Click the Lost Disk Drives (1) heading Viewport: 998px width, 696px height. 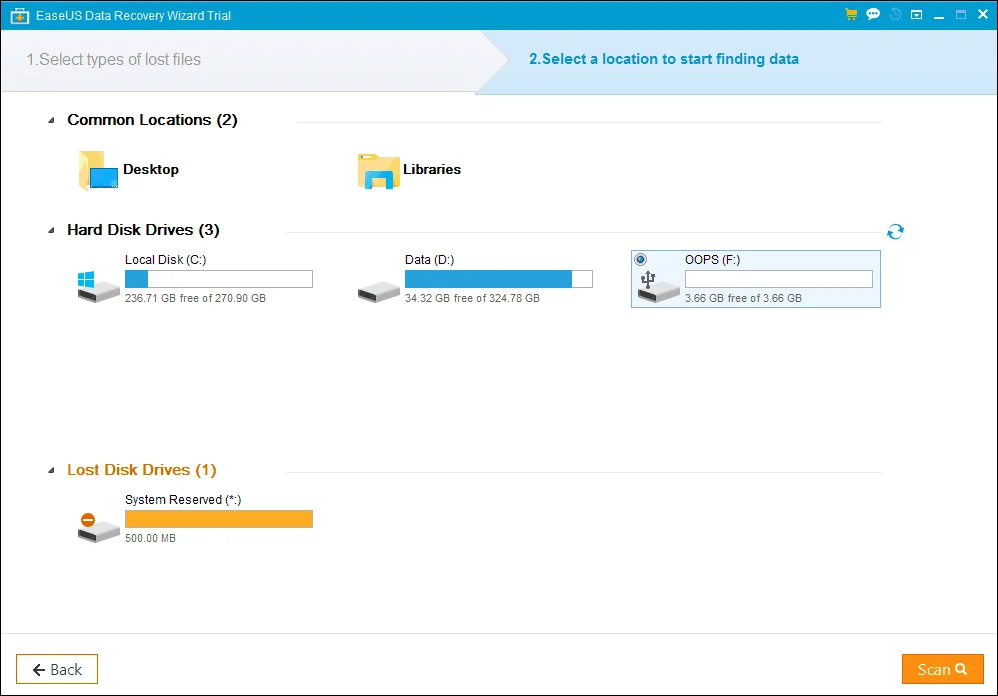tap(142, 470)
